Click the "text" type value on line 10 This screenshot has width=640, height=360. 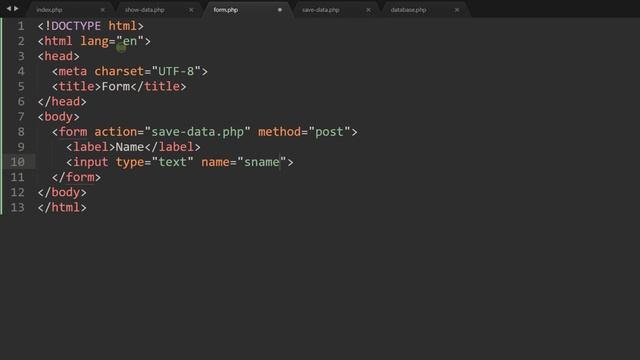pyautogui.click(x=172, y=162)
